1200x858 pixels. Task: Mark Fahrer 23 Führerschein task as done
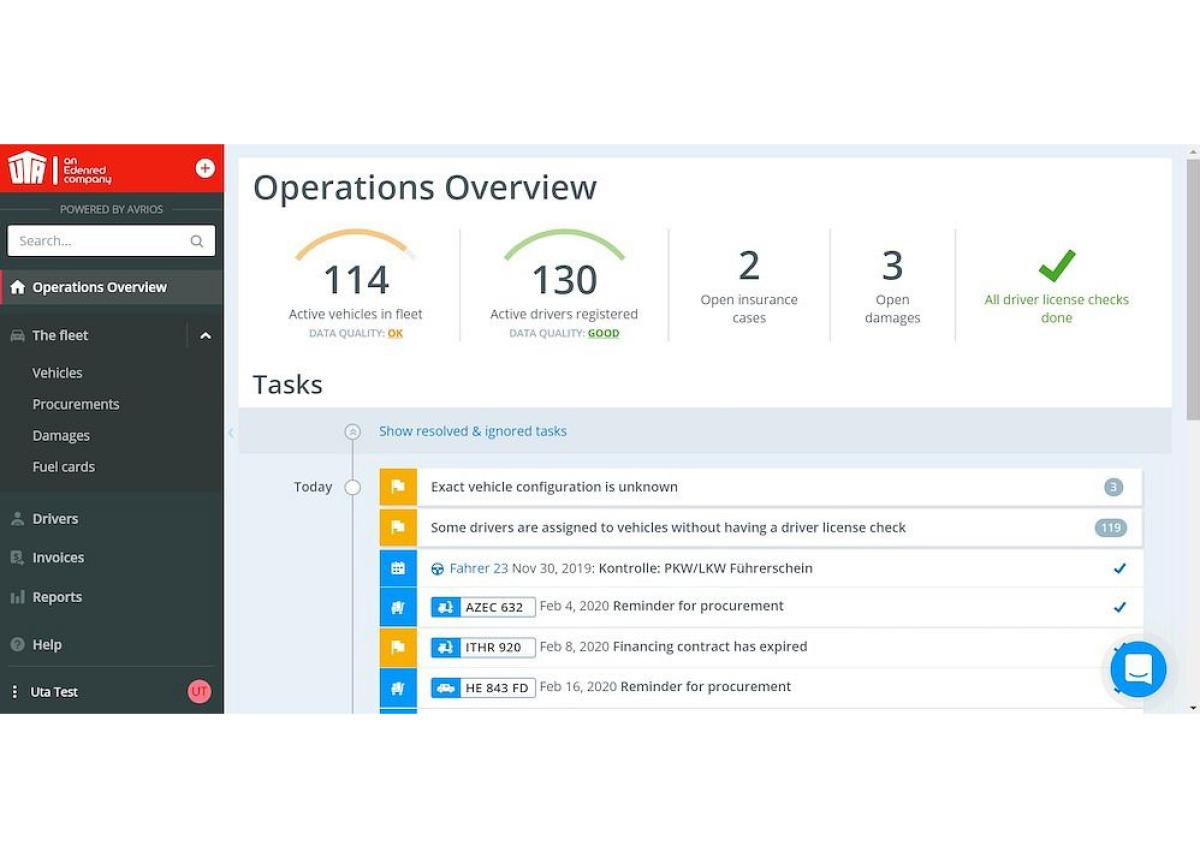pos(1120,568)
